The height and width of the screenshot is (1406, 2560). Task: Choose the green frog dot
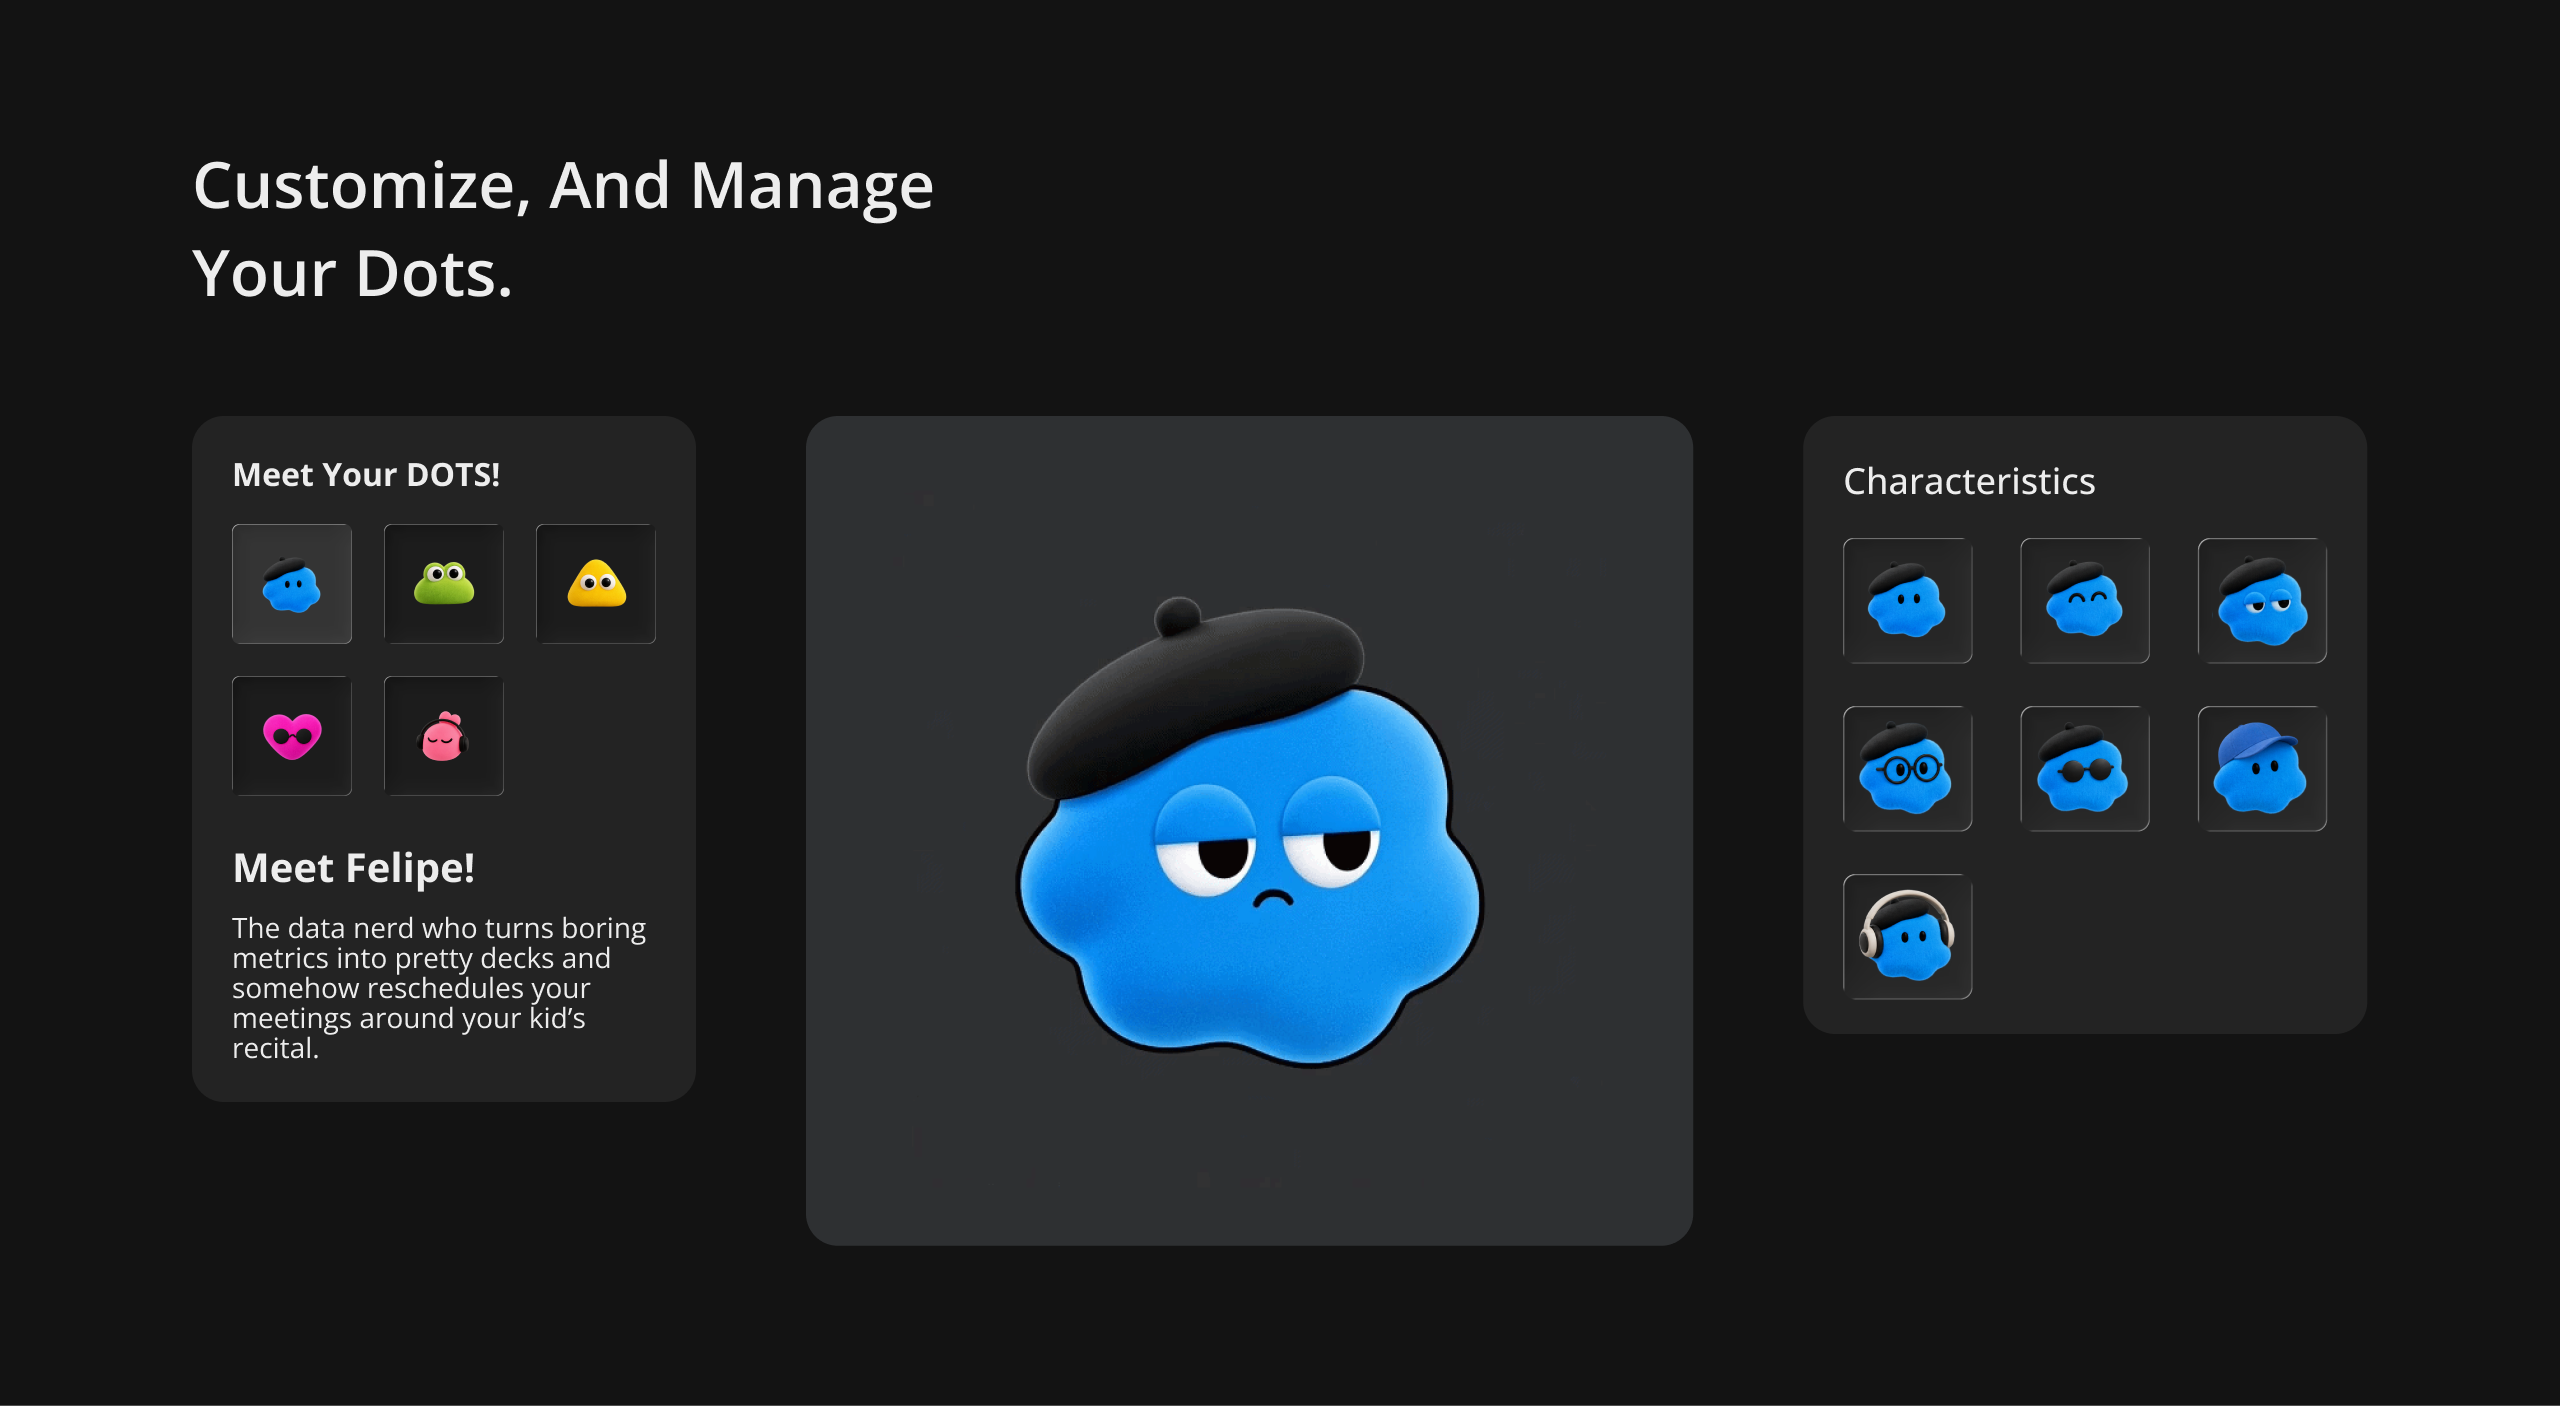[444, 584]
